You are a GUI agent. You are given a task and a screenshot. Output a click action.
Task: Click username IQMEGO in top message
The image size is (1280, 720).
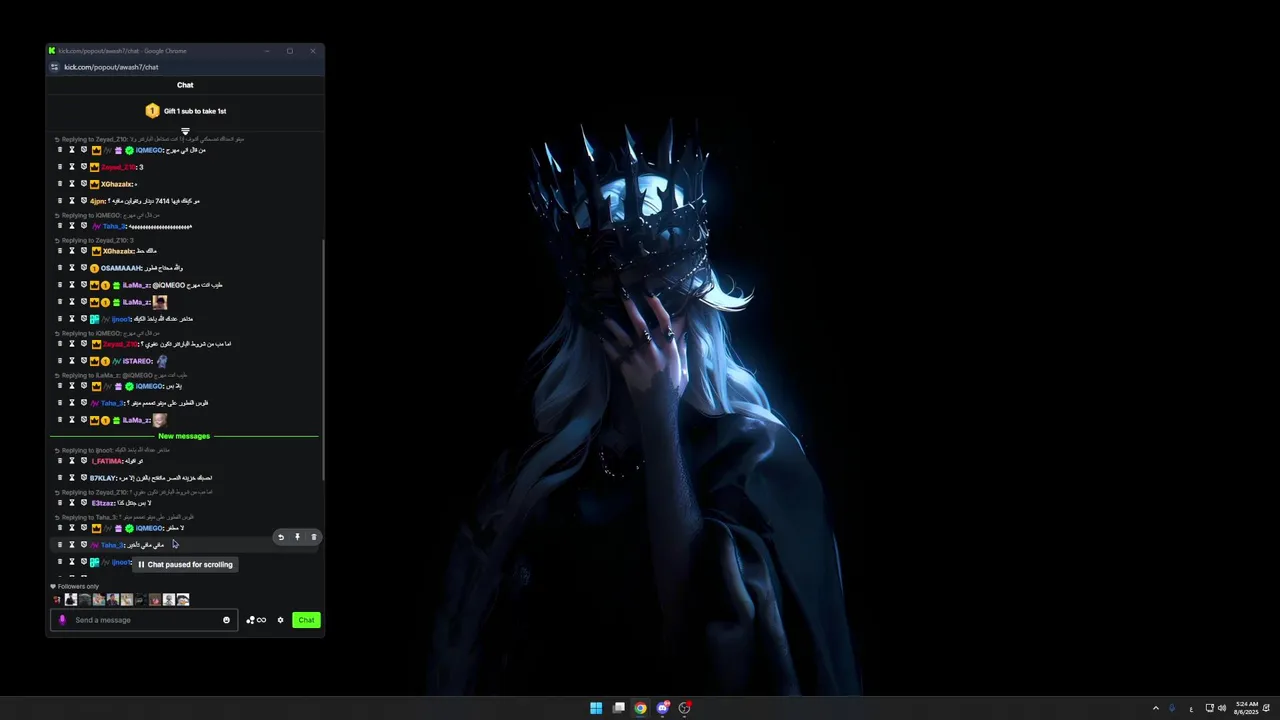pos(149,150)
